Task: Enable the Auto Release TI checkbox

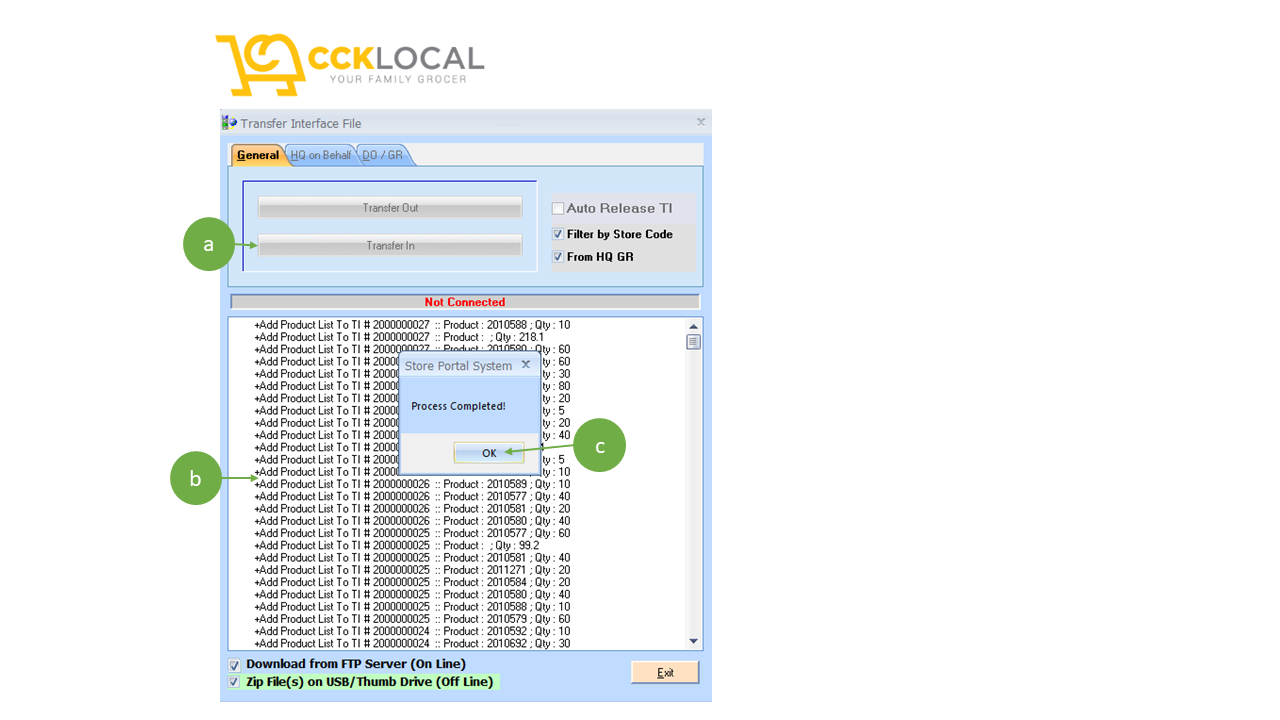Action: tap(557, 208)
